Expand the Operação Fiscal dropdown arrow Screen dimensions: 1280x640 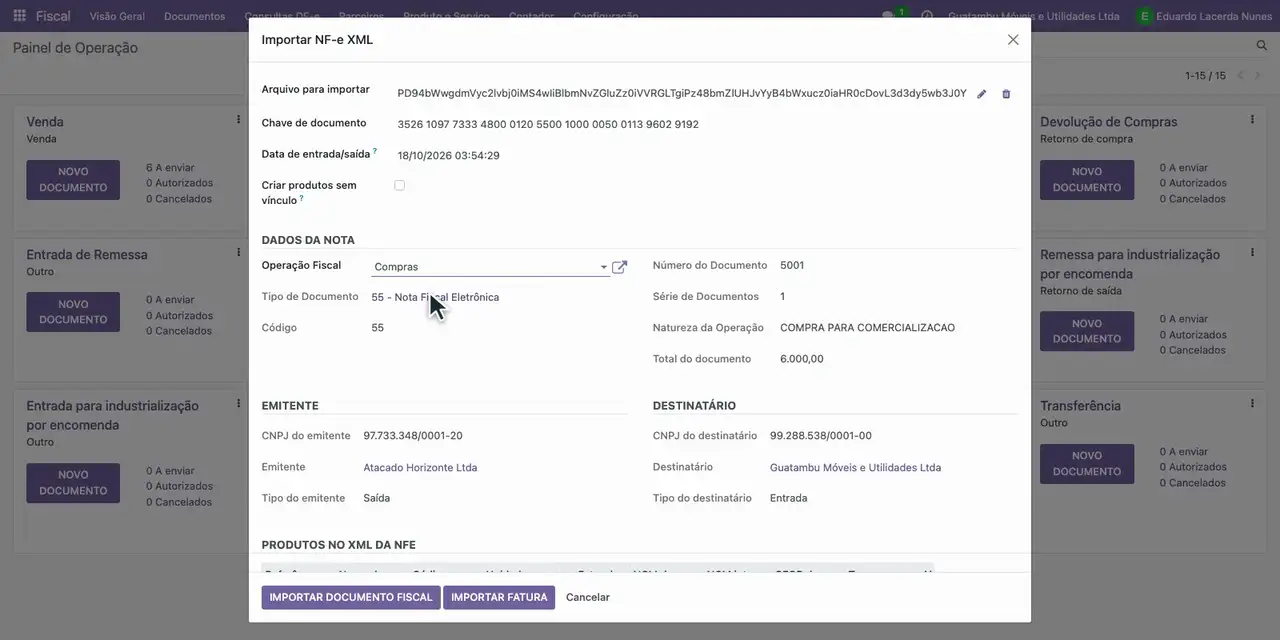[603, 267]
